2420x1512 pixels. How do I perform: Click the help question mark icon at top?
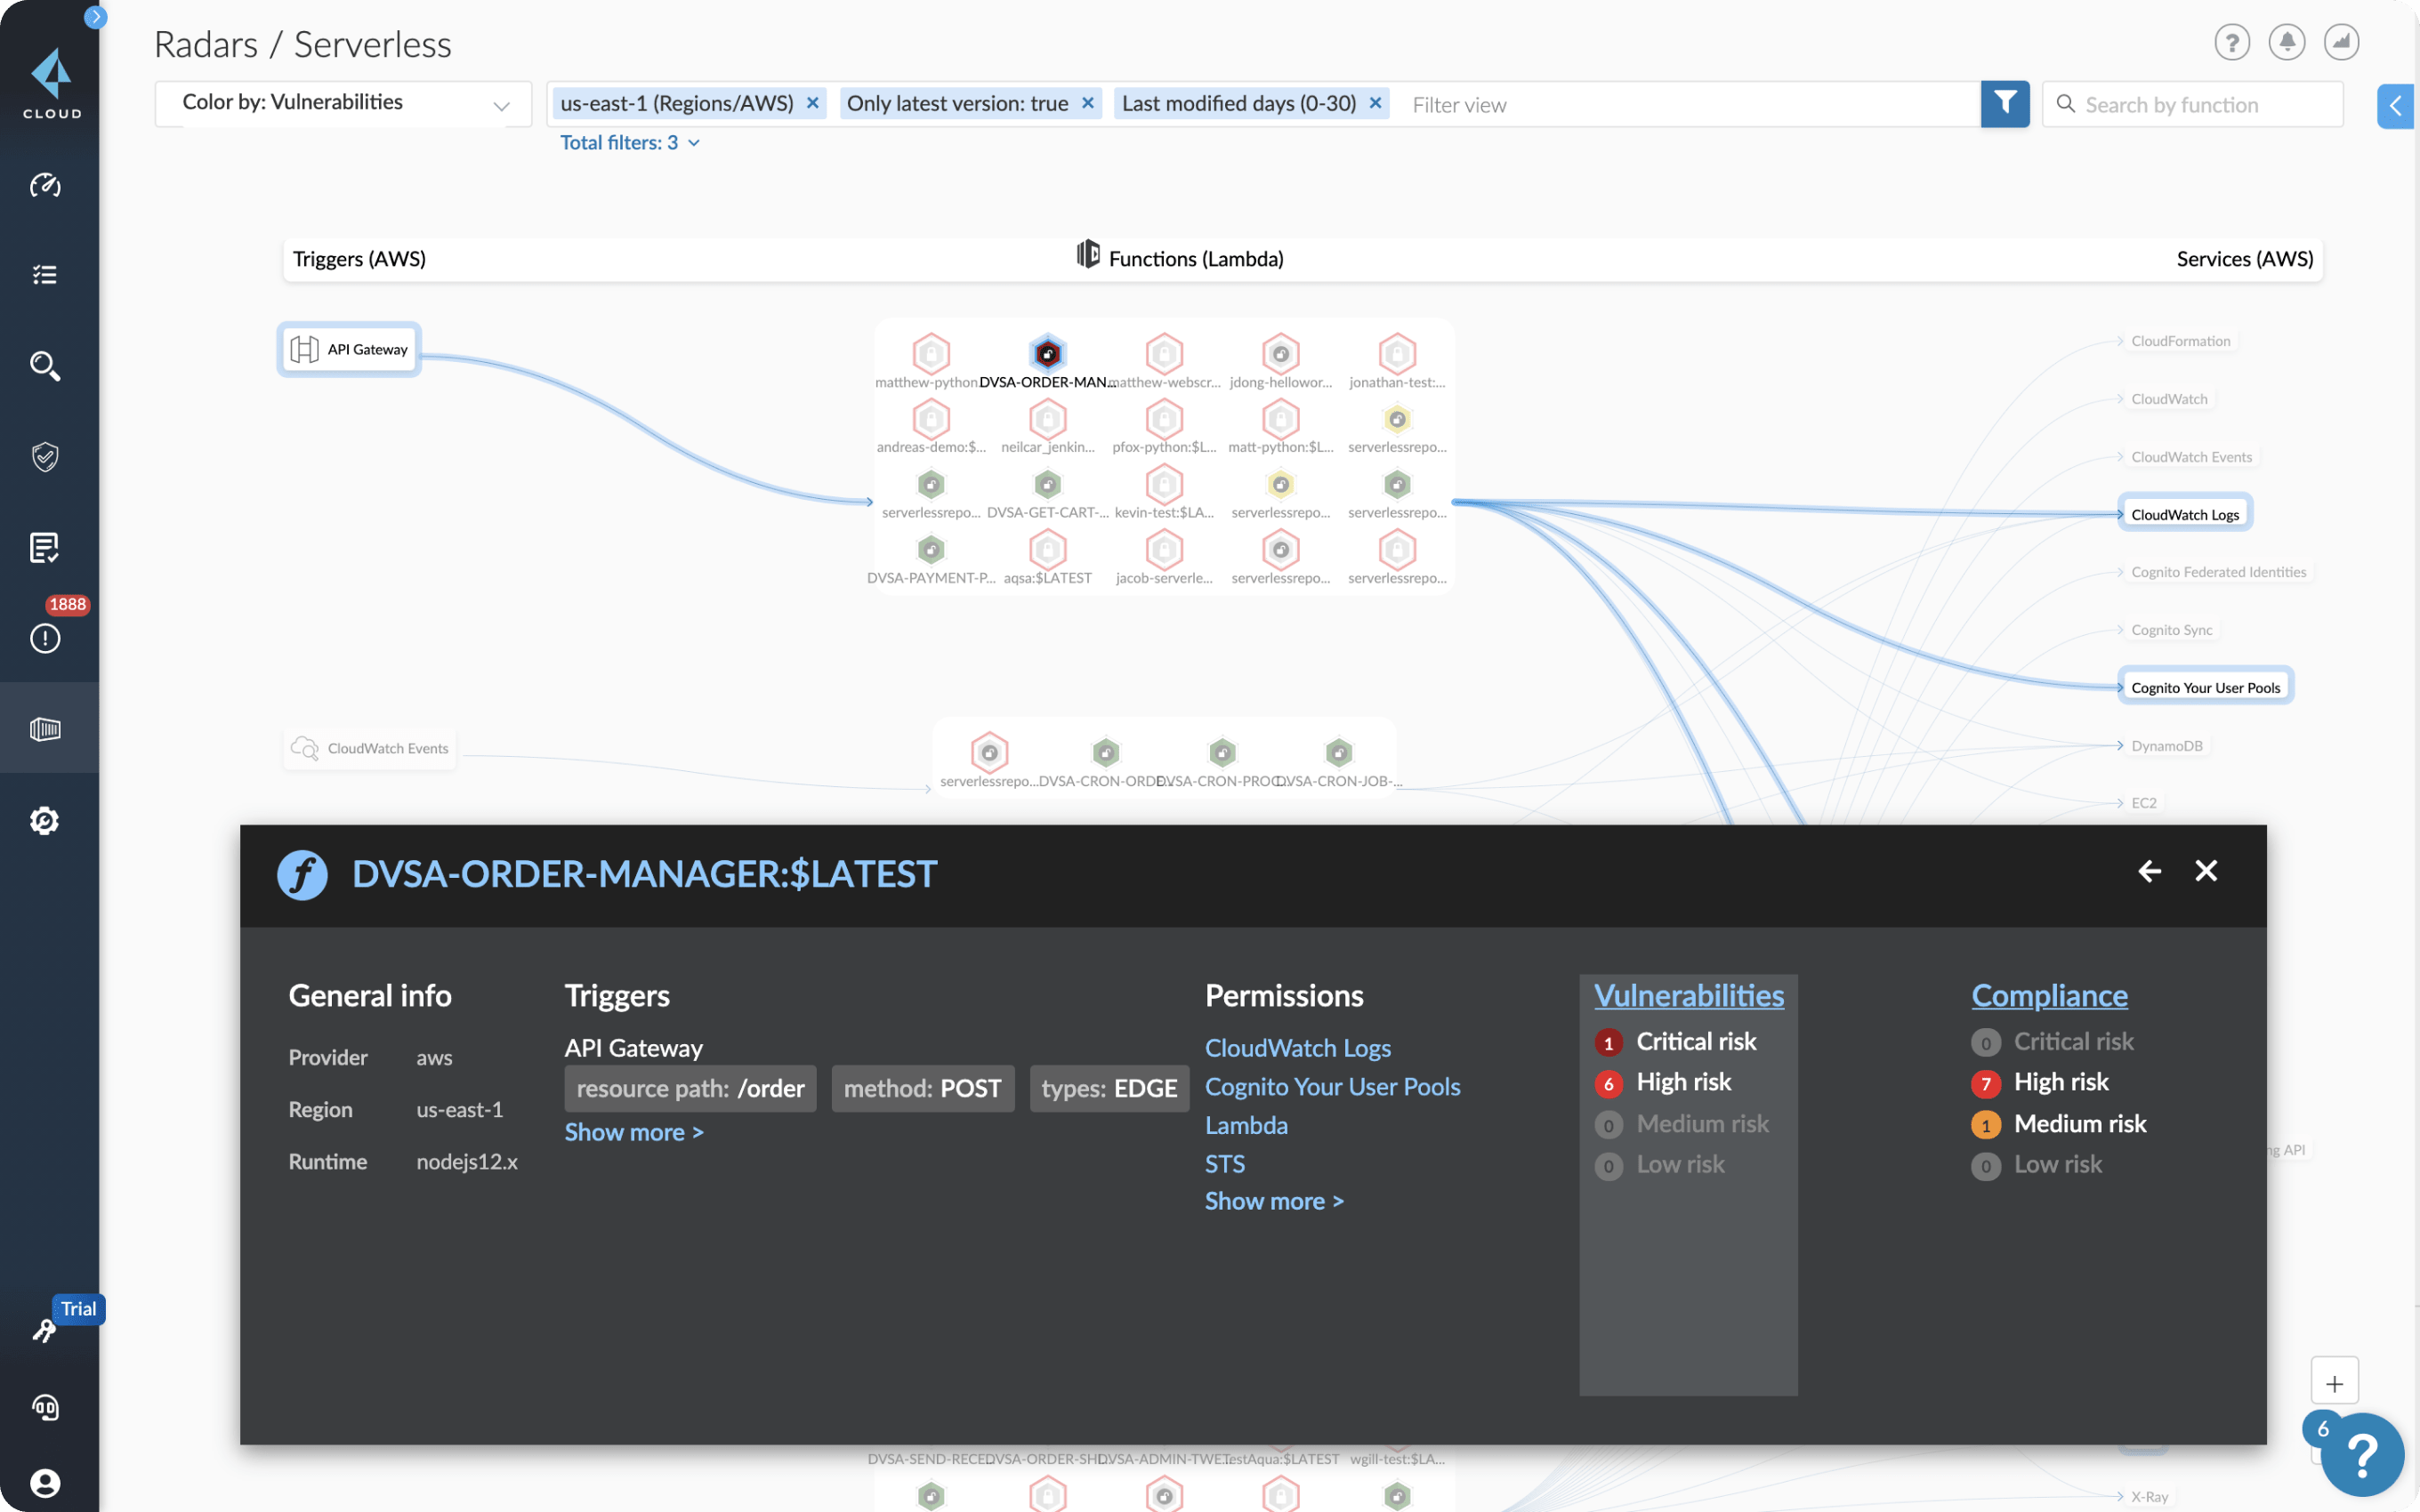[x=2231, y=42]
